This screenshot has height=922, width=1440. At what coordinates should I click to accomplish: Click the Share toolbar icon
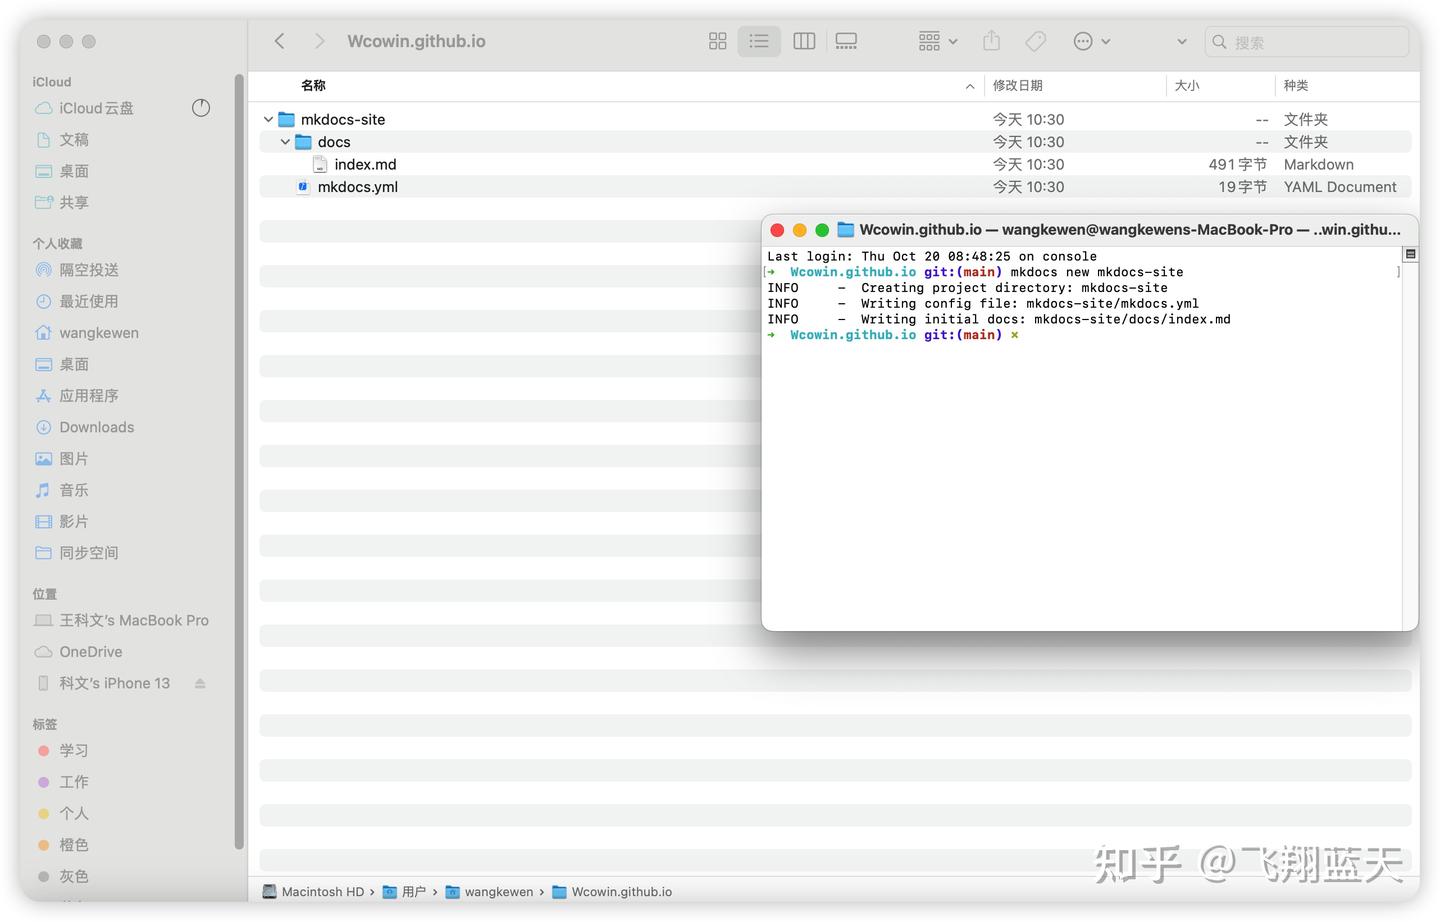pos(991,41)
